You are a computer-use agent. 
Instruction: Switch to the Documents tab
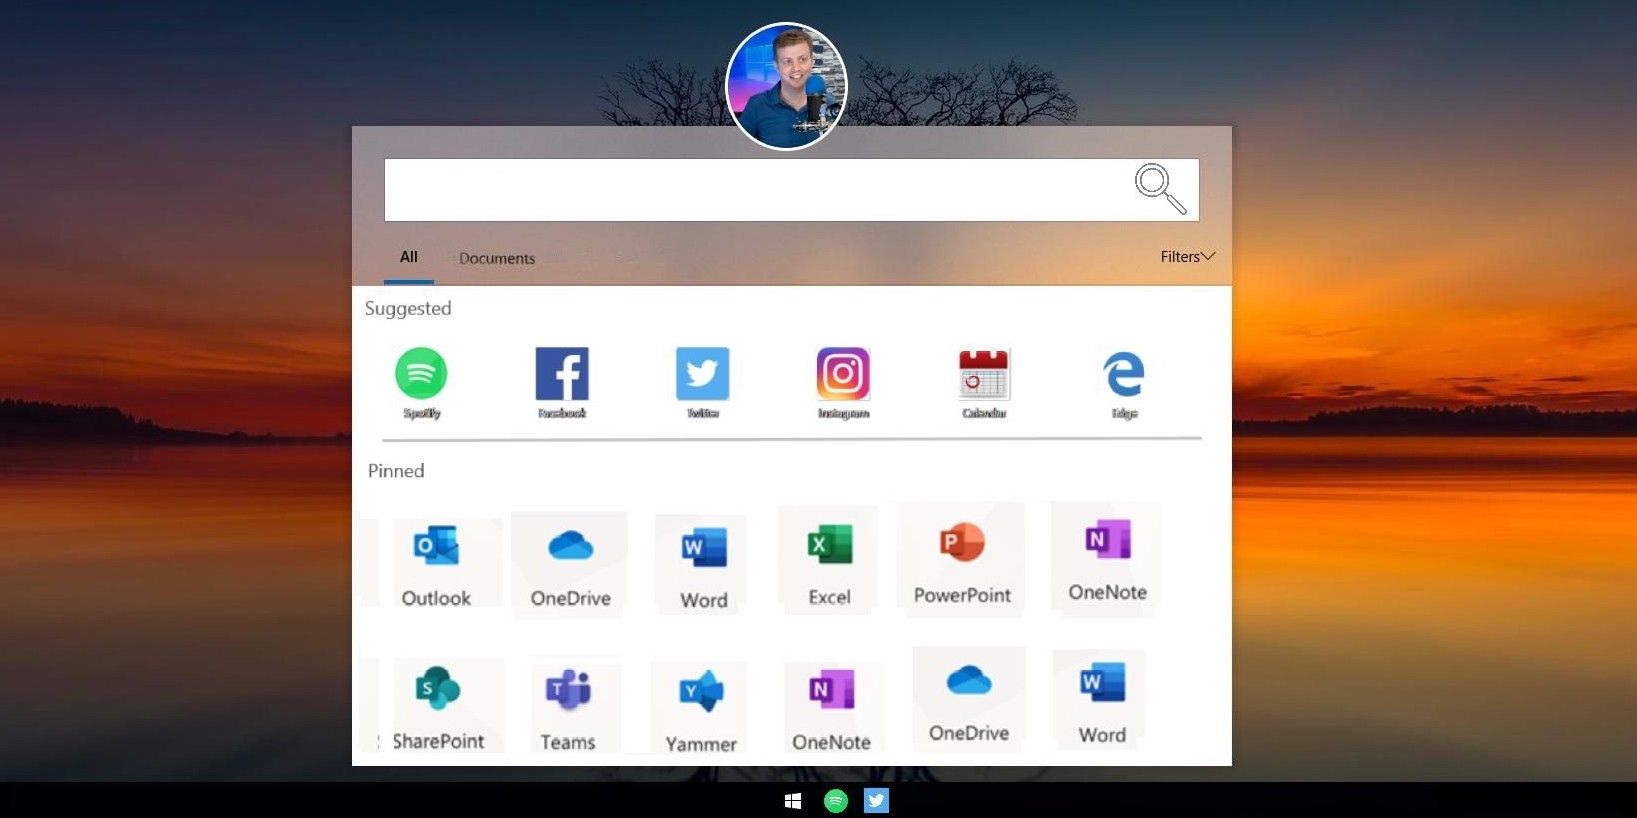click(497, 258)
